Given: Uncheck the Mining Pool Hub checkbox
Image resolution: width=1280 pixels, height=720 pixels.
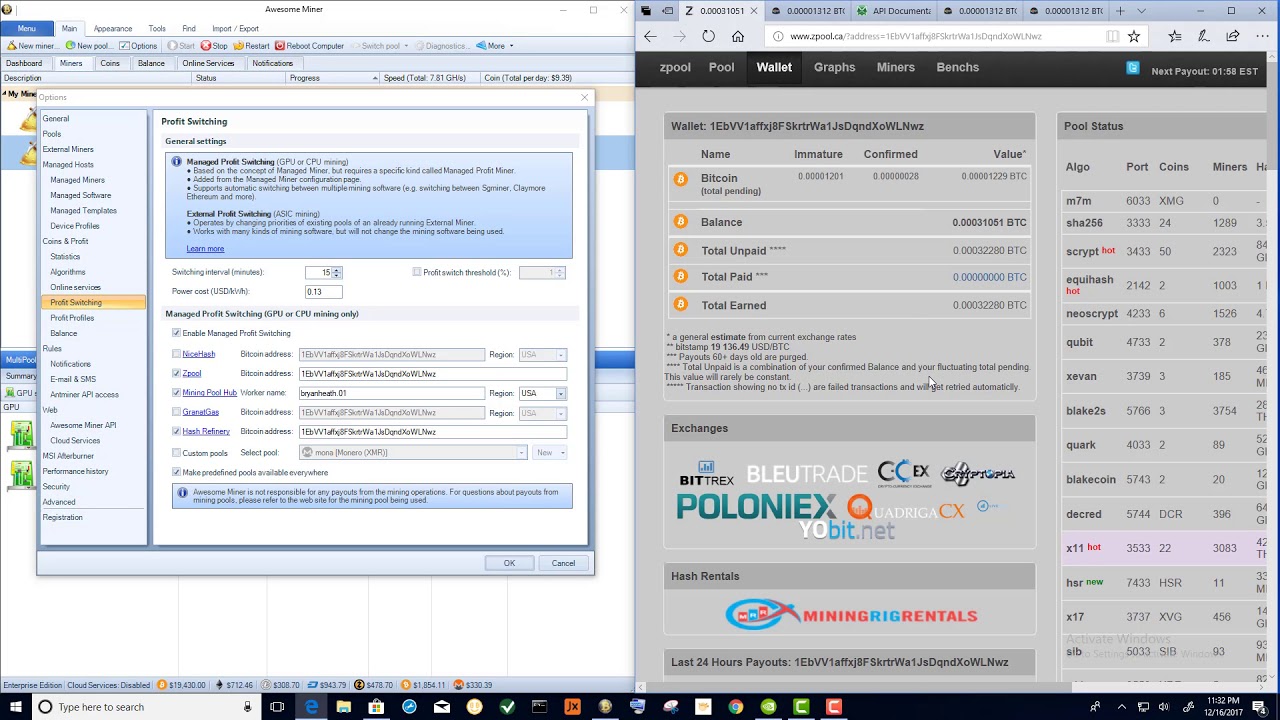Looking at the screenshot, I should click(177, 393).
